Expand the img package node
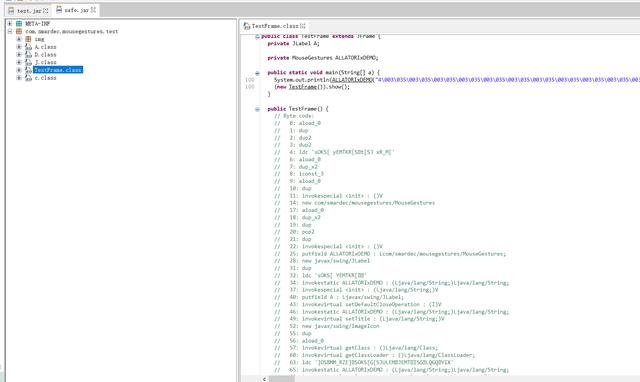This screenshot has width=640, height=382. [x=19, y=39]
